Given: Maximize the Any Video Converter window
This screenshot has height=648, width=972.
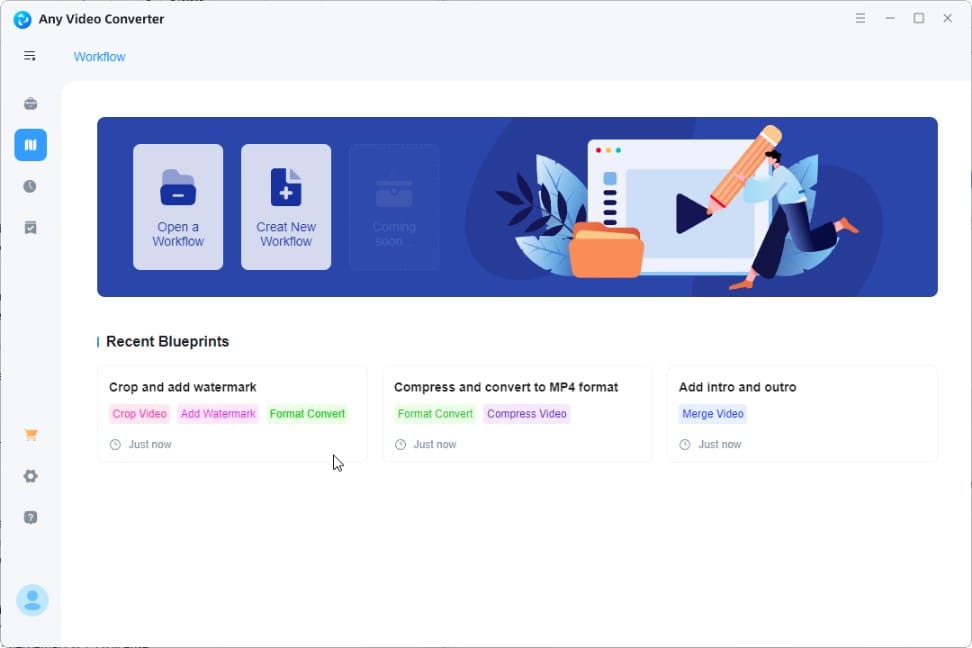Looking at the screenshot, I should click(919, 18).
